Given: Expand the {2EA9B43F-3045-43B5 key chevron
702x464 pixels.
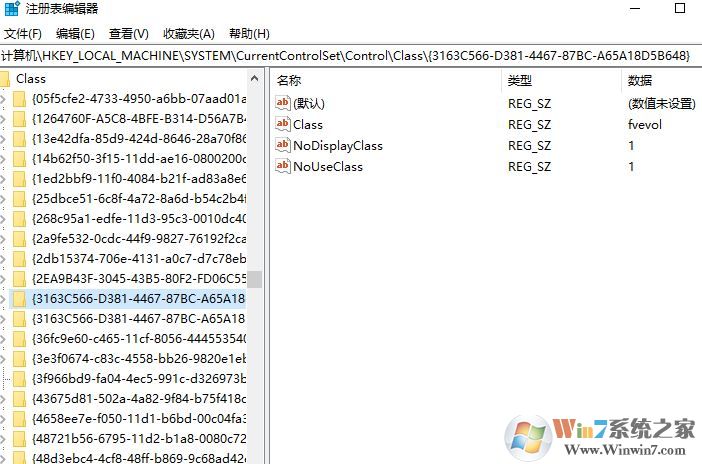Looking at the screenshot, I should tap(3, 279).
